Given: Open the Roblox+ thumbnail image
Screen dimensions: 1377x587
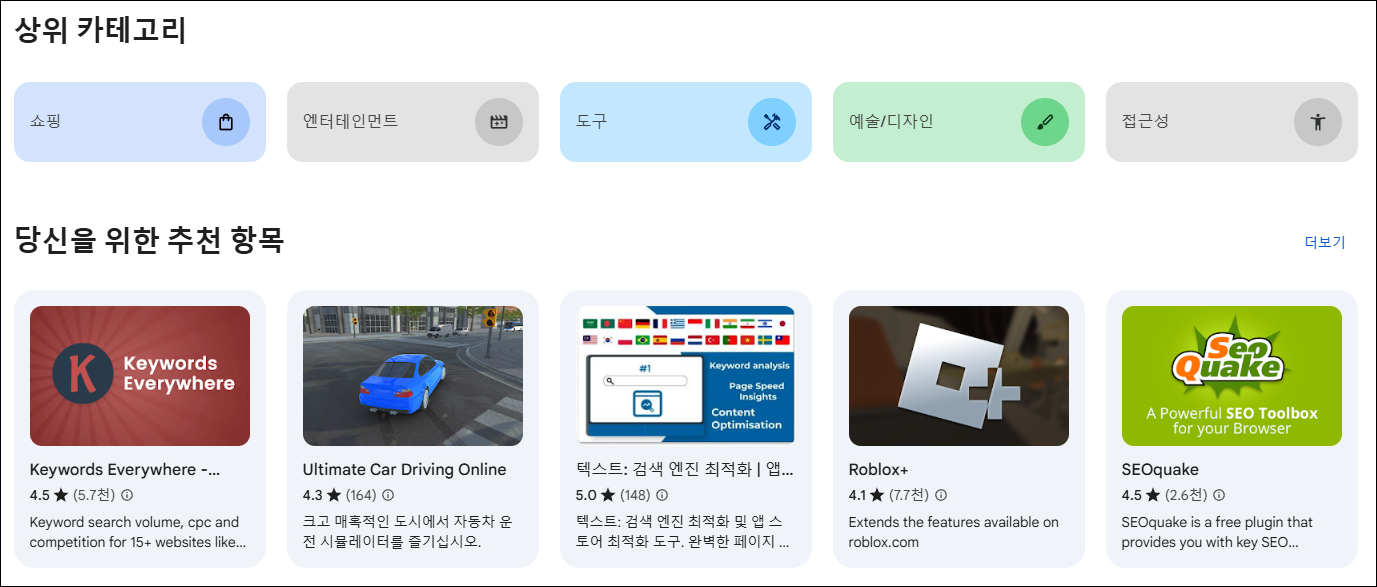Looking at the screenshot, I should [x=959, y=376].
